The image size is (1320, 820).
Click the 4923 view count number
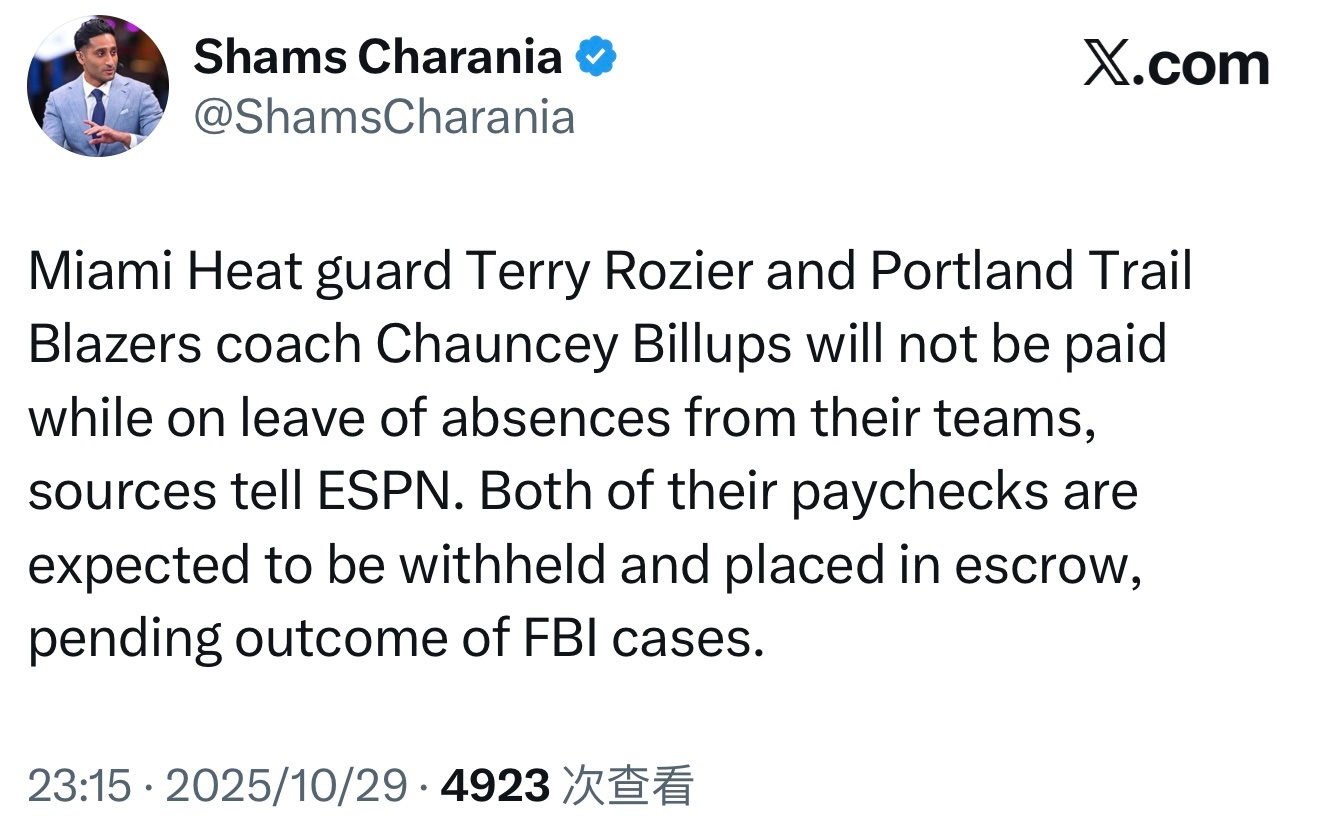[495, 786]
